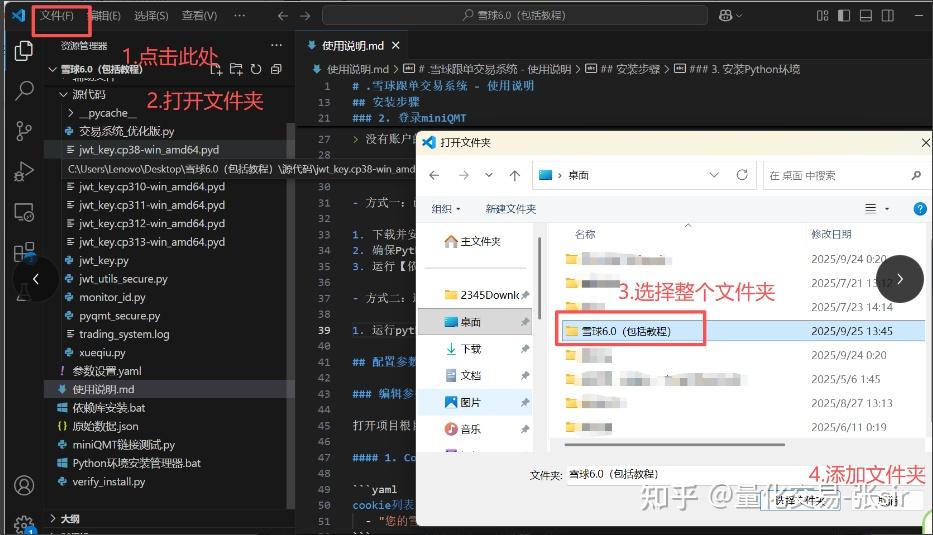This screenshot has width=933, height=535.
Task: Click forward arrow in Open Folder dialog
Action: pyautogui.click(x=464, y=175)
